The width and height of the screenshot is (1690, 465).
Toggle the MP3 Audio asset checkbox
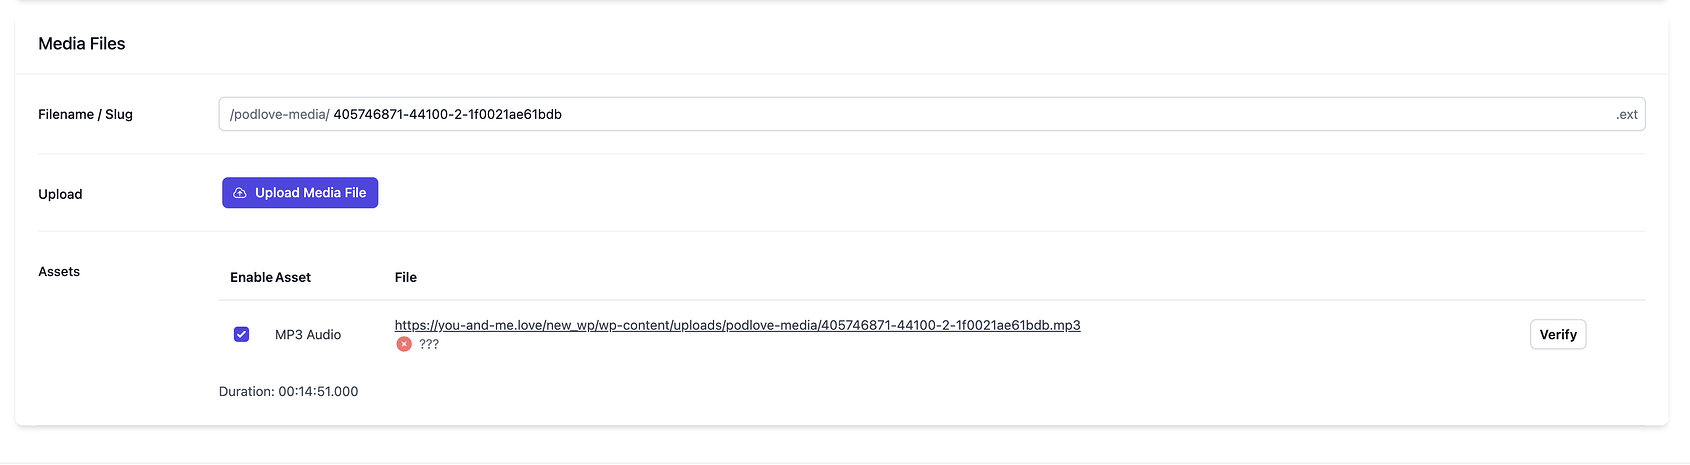tap(241, 334)
